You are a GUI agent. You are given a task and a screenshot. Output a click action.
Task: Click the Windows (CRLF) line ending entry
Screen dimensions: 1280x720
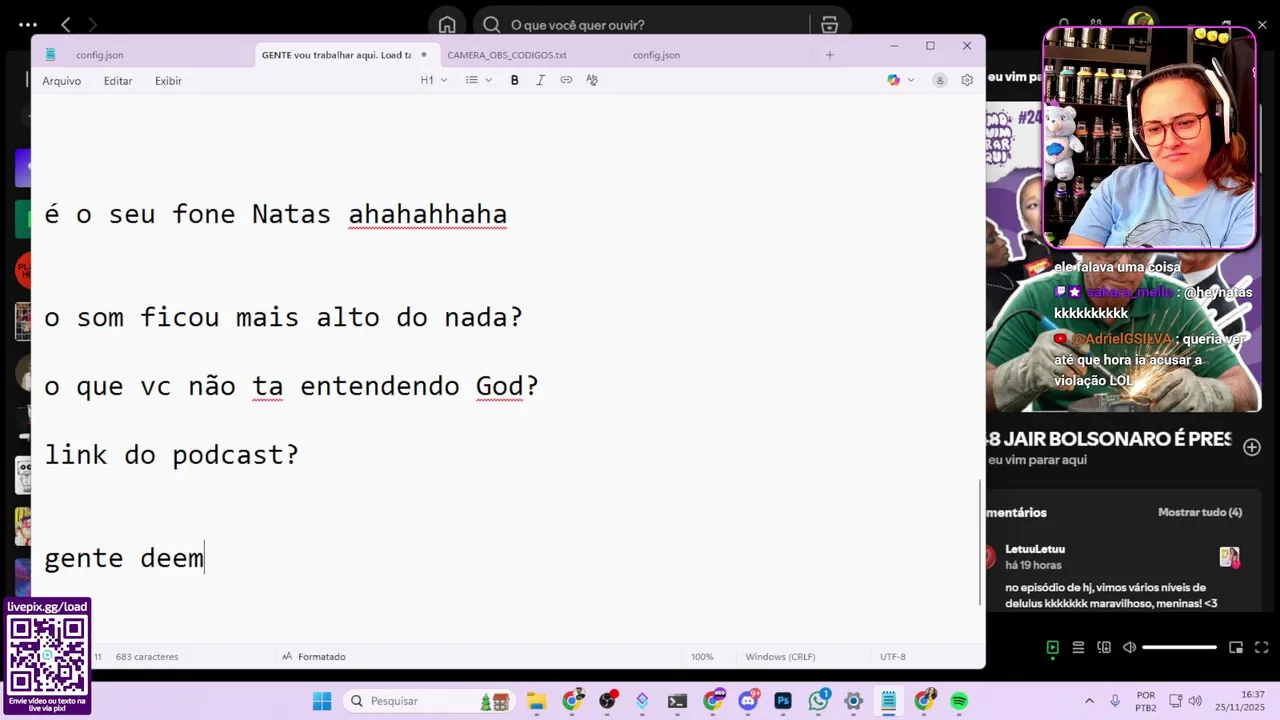coord(780,657)
